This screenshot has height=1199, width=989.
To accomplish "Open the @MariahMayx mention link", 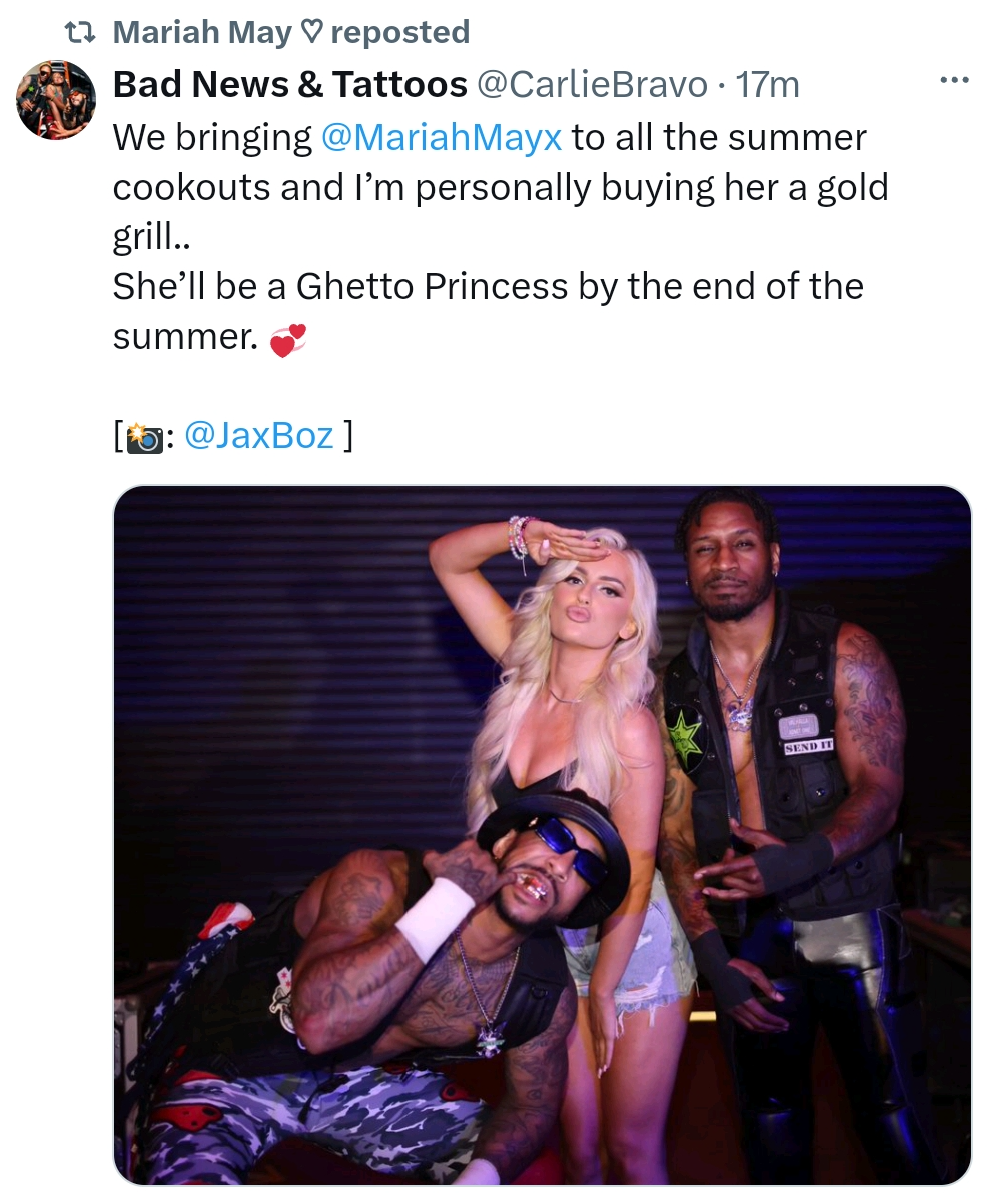I will pos(441,138).
